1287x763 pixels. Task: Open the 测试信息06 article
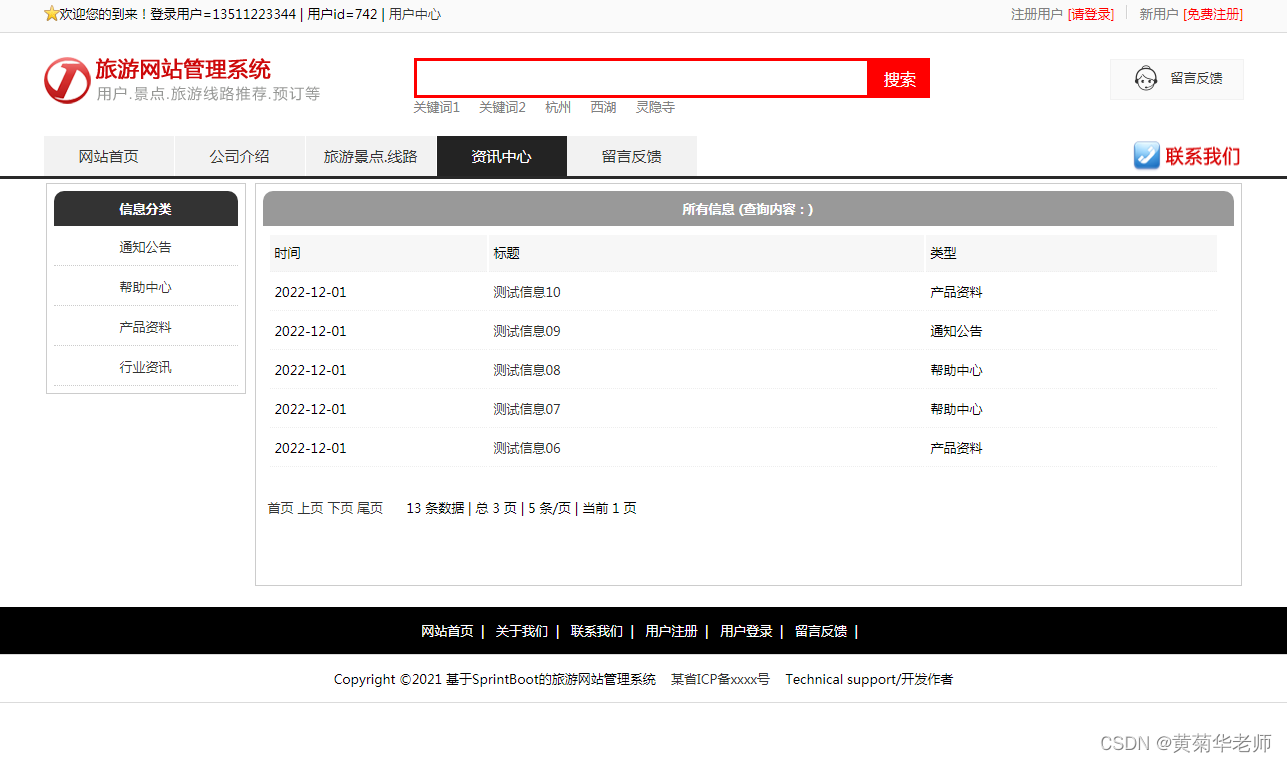(527, 448)
